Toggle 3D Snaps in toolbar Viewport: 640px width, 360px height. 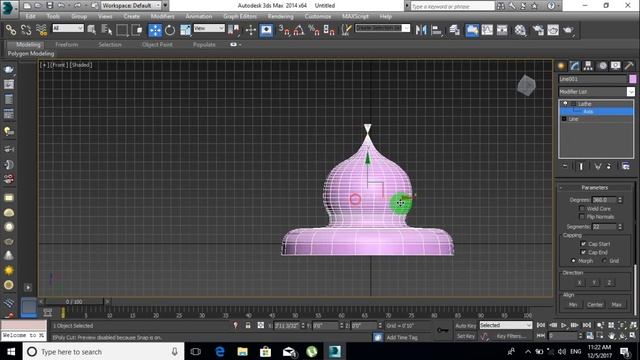[x=284, y=30]
